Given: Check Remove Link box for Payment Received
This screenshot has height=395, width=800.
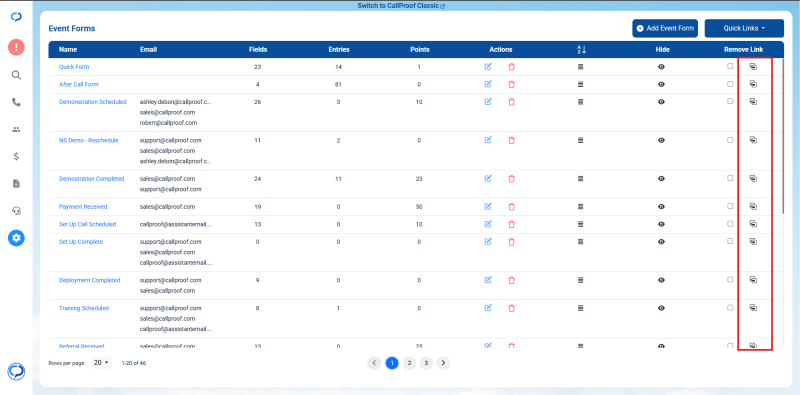Looking at the screenshot, I should point(730,206).
